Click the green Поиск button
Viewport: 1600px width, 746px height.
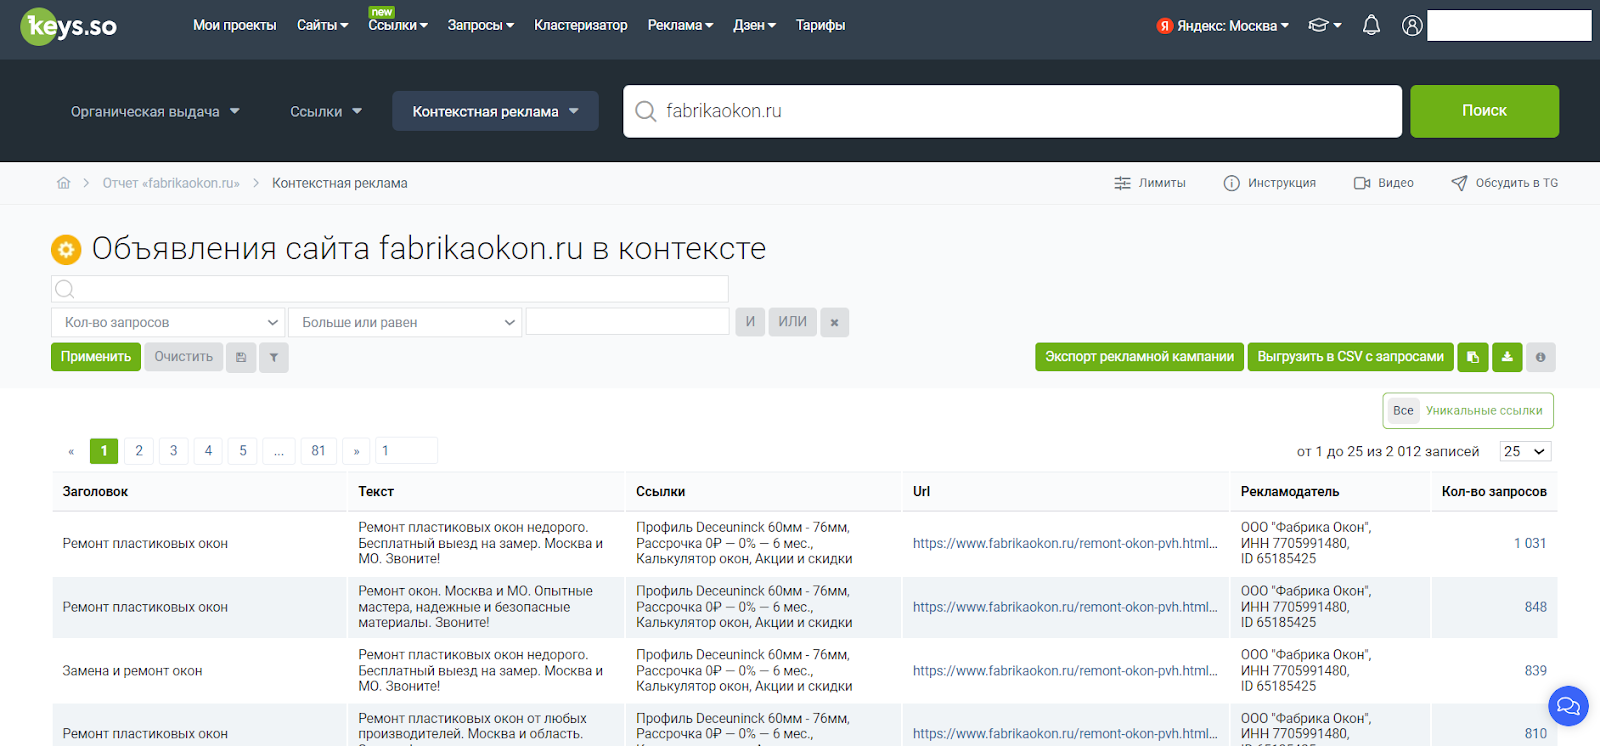(1484, 111)
